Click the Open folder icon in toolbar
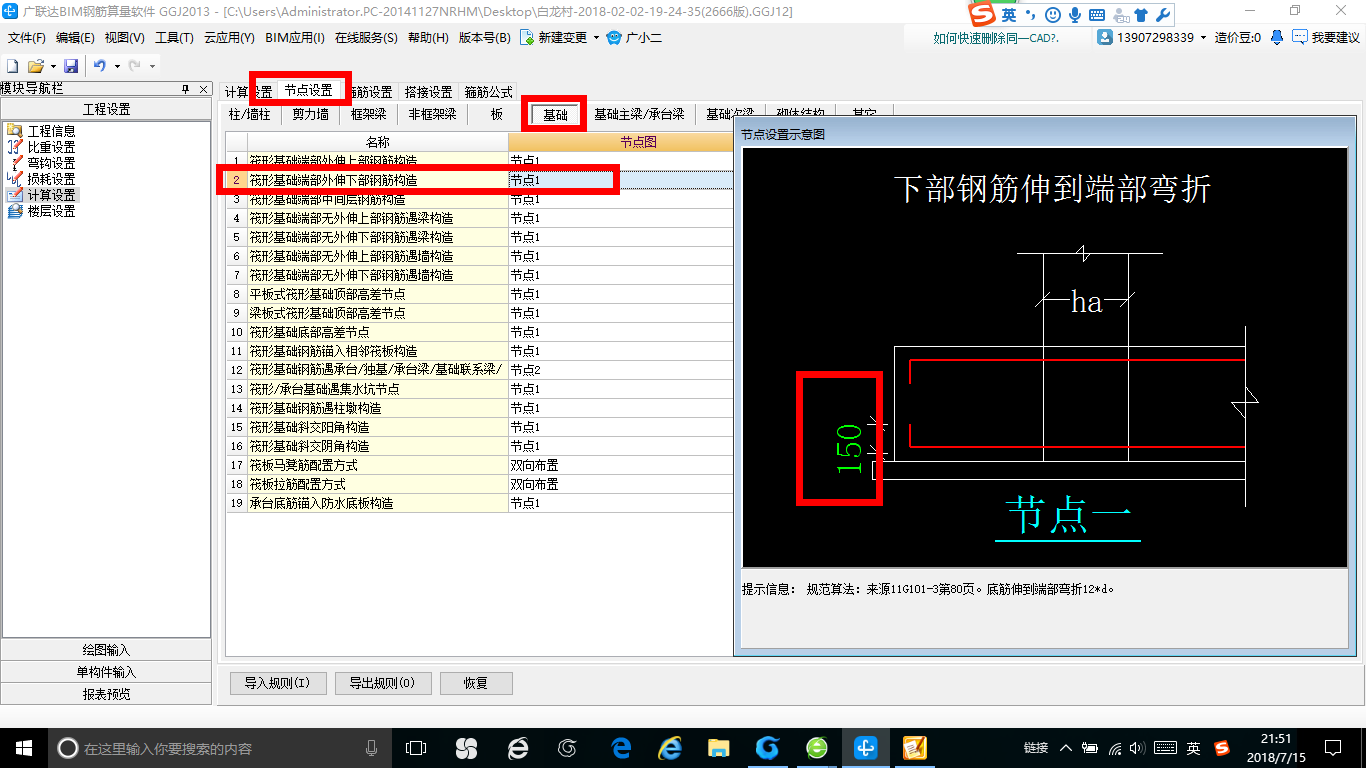Image resolution: width=1366 pixels, height=768 pixels. pos(35,65)
